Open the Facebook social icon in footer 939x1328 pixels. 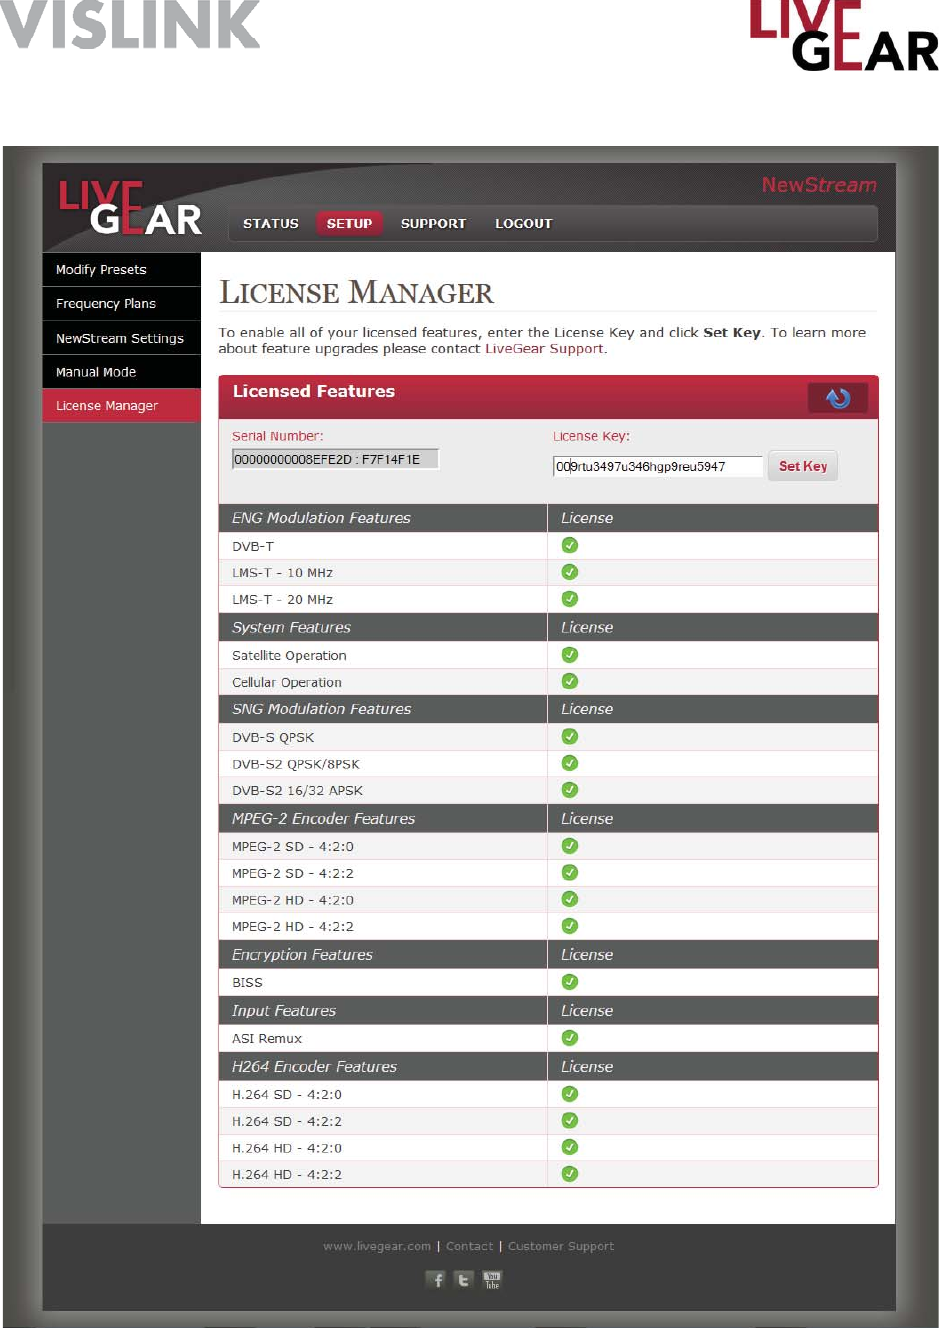point(436,1279)
